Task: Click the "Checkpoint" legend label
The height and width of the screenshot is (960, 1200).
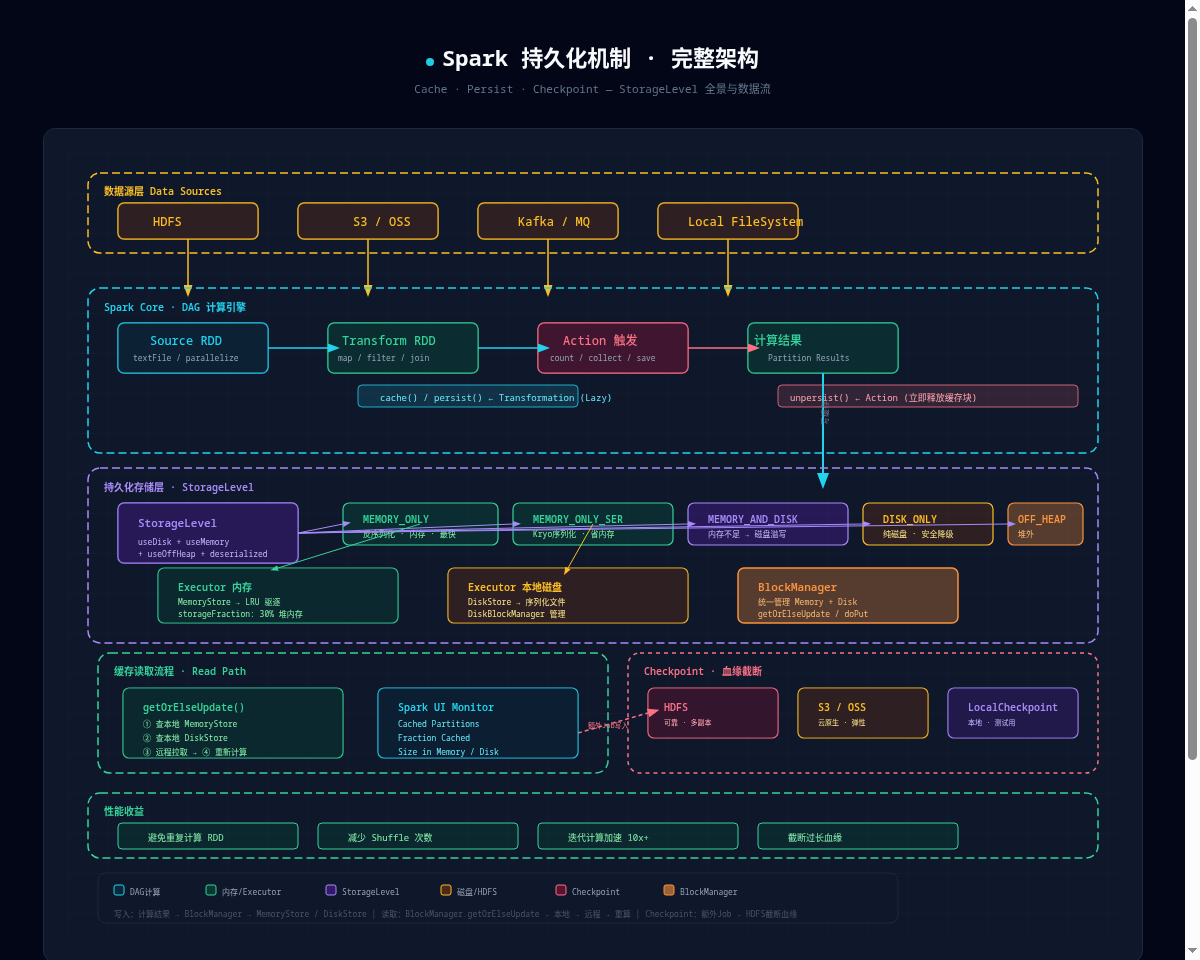Action: [x=596, y=892]
